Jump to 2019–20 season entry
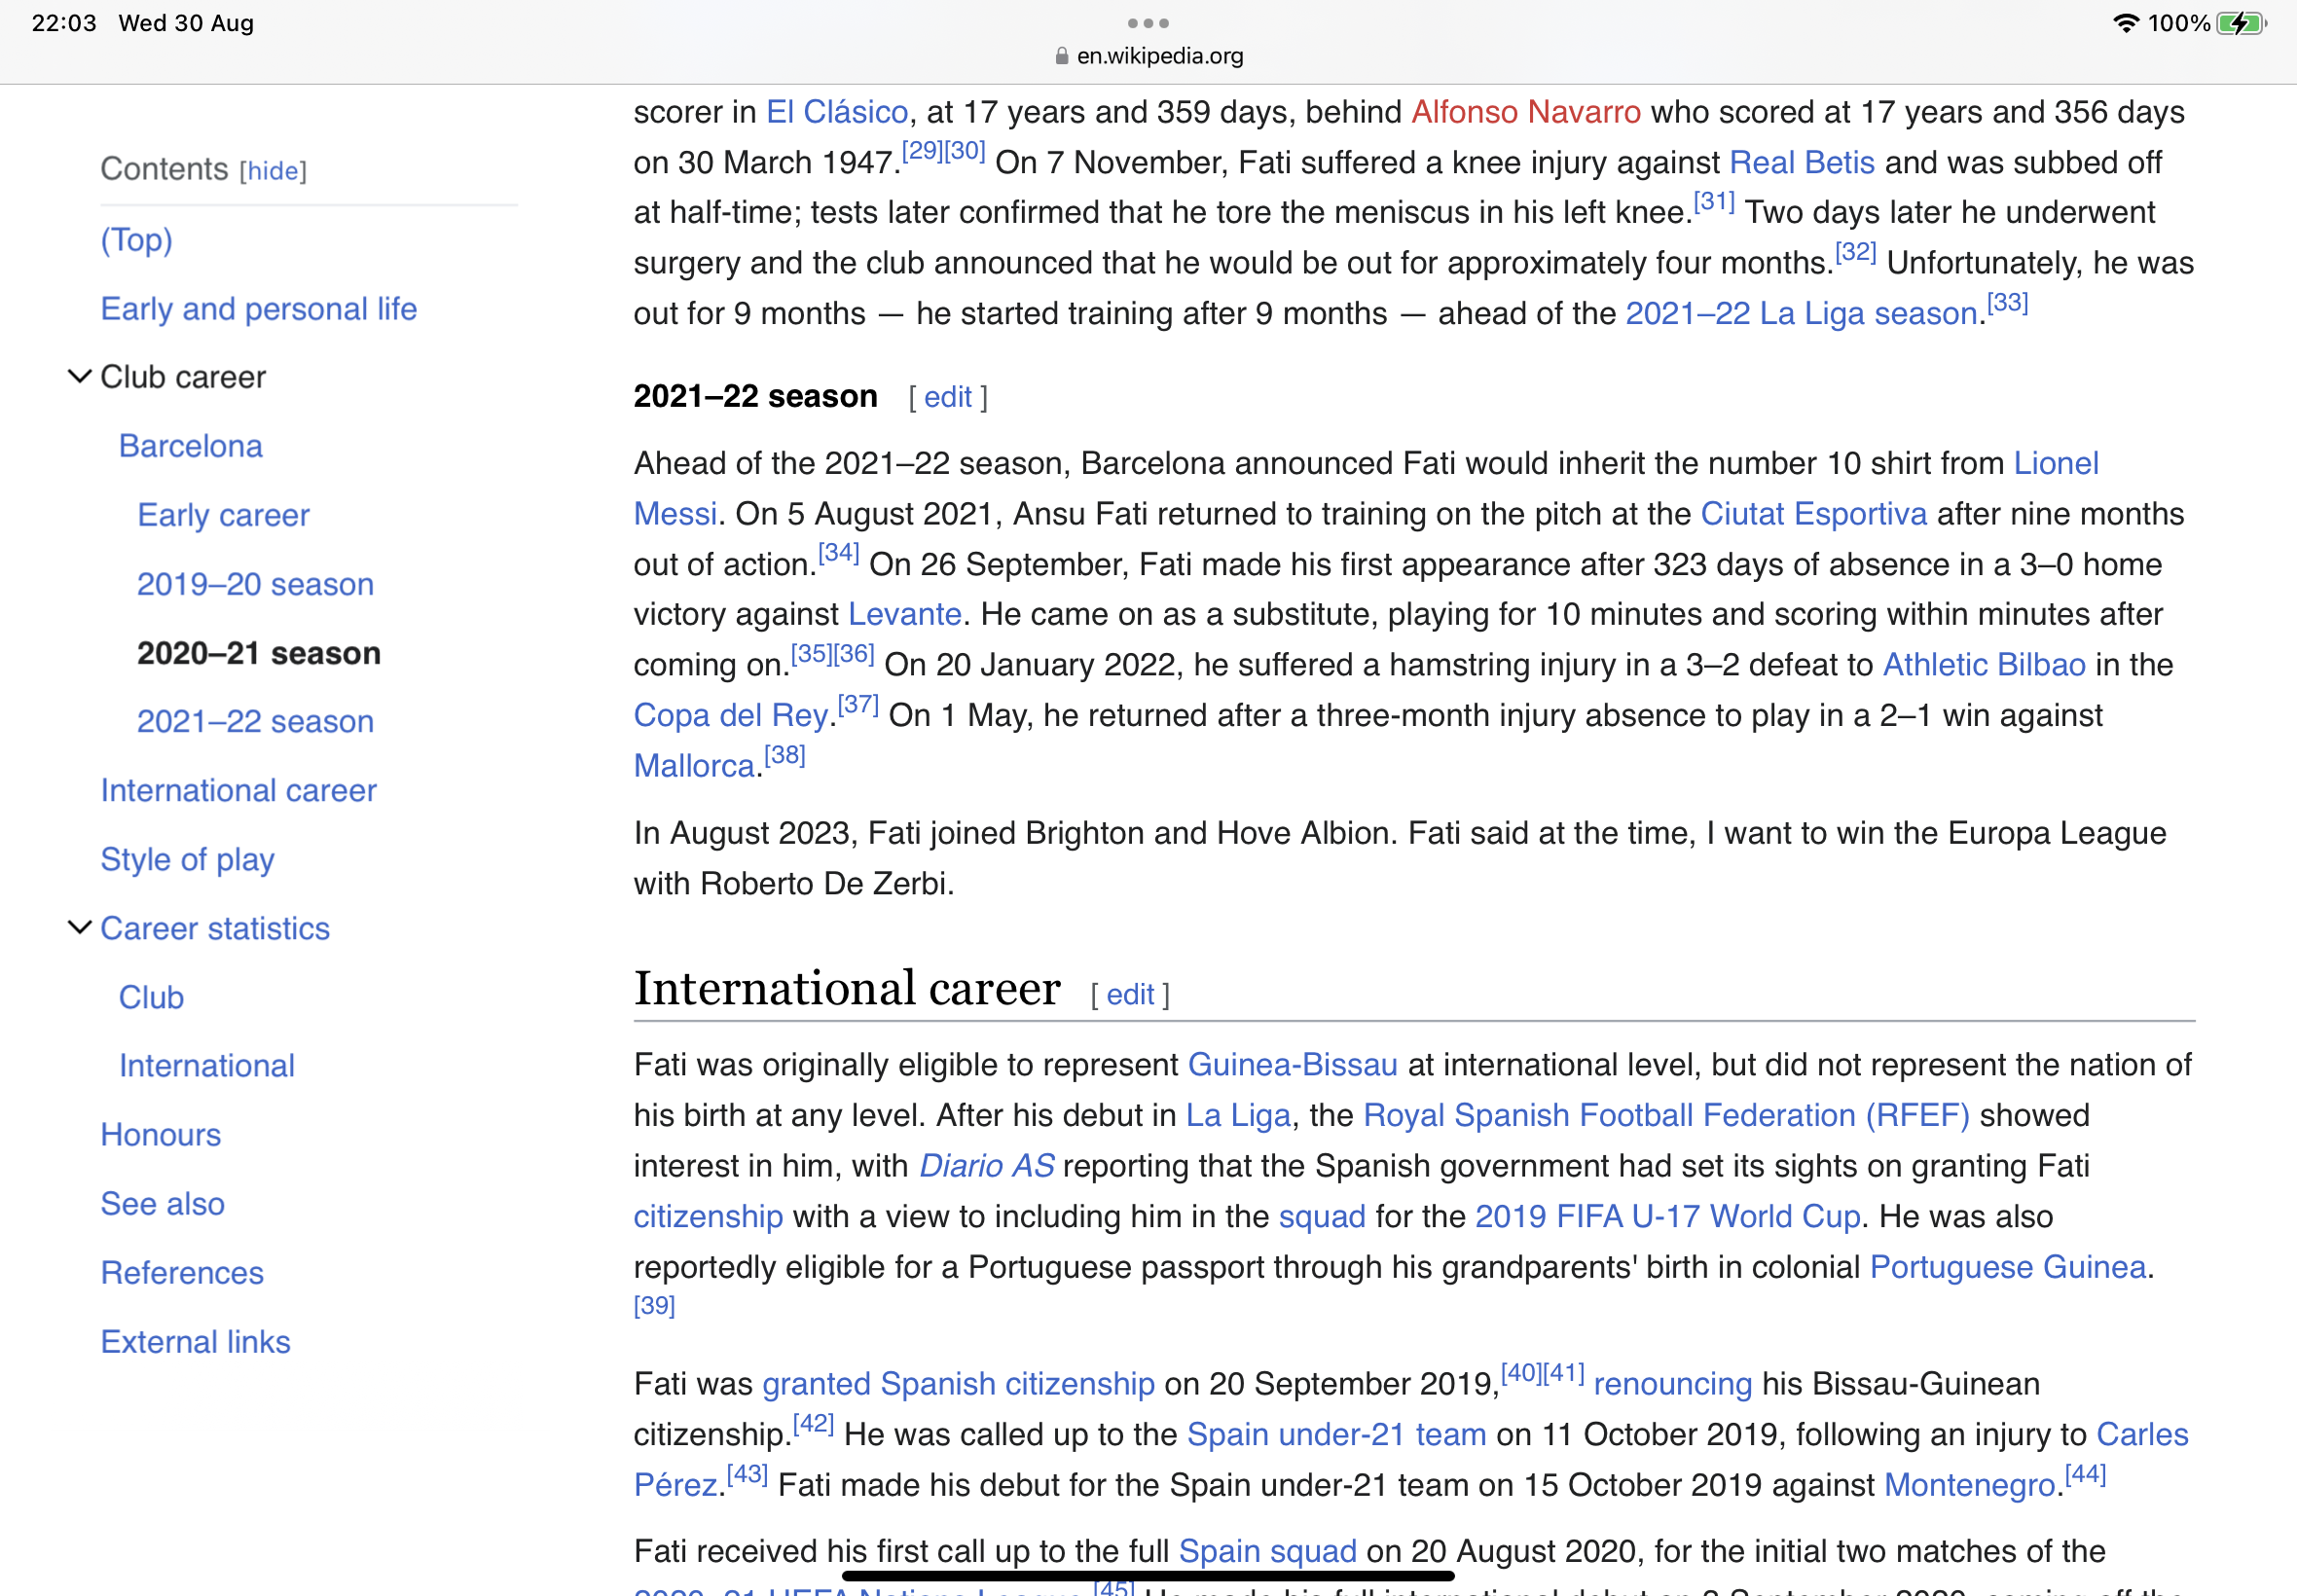The width and height of the screenshot is (2297, 1596). [255, 584]
